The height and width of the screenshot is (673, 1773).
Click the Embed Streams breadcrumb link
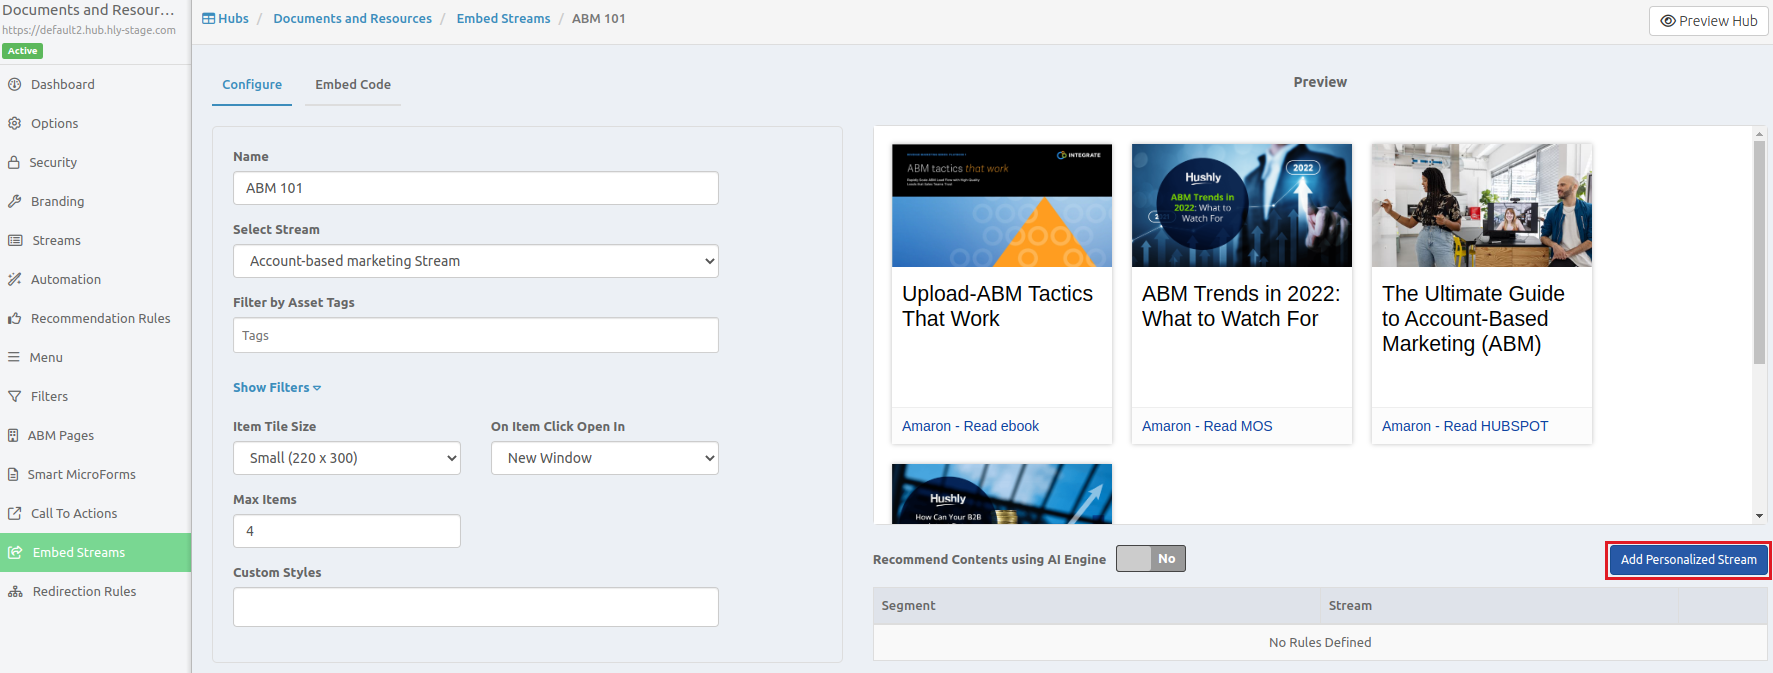pyautogui.click(x=504, y=19)
